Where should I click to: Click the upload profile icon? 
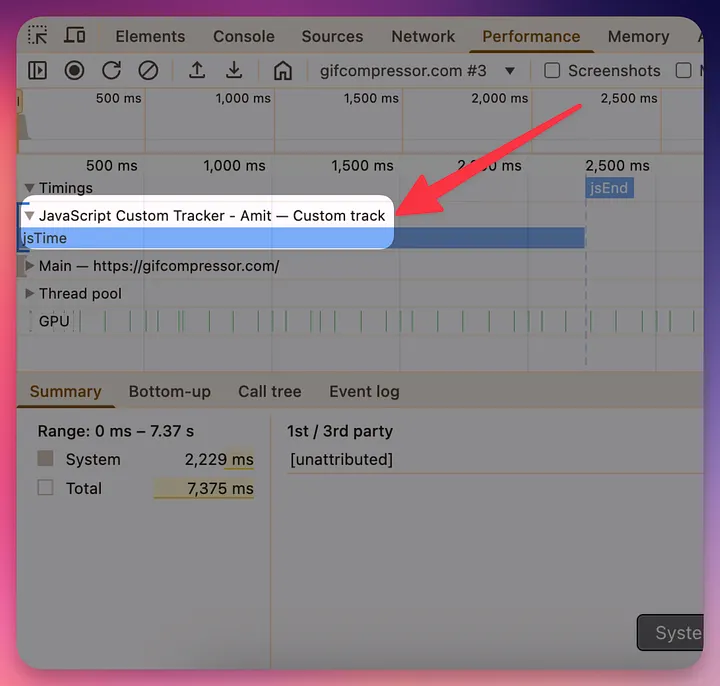tap(197, 71)
